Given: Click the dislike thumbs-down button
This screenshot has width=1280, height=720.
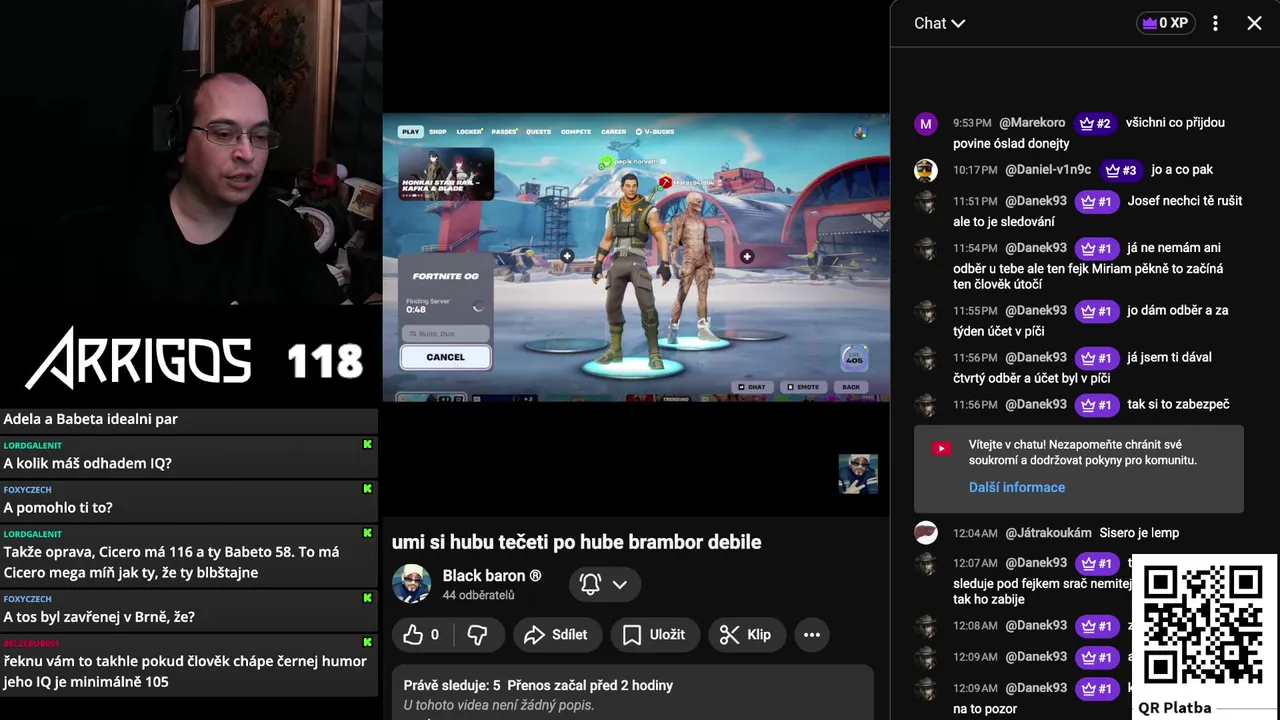Looking at the screenshot, I should pyautogui.click(x=478, y=634).
